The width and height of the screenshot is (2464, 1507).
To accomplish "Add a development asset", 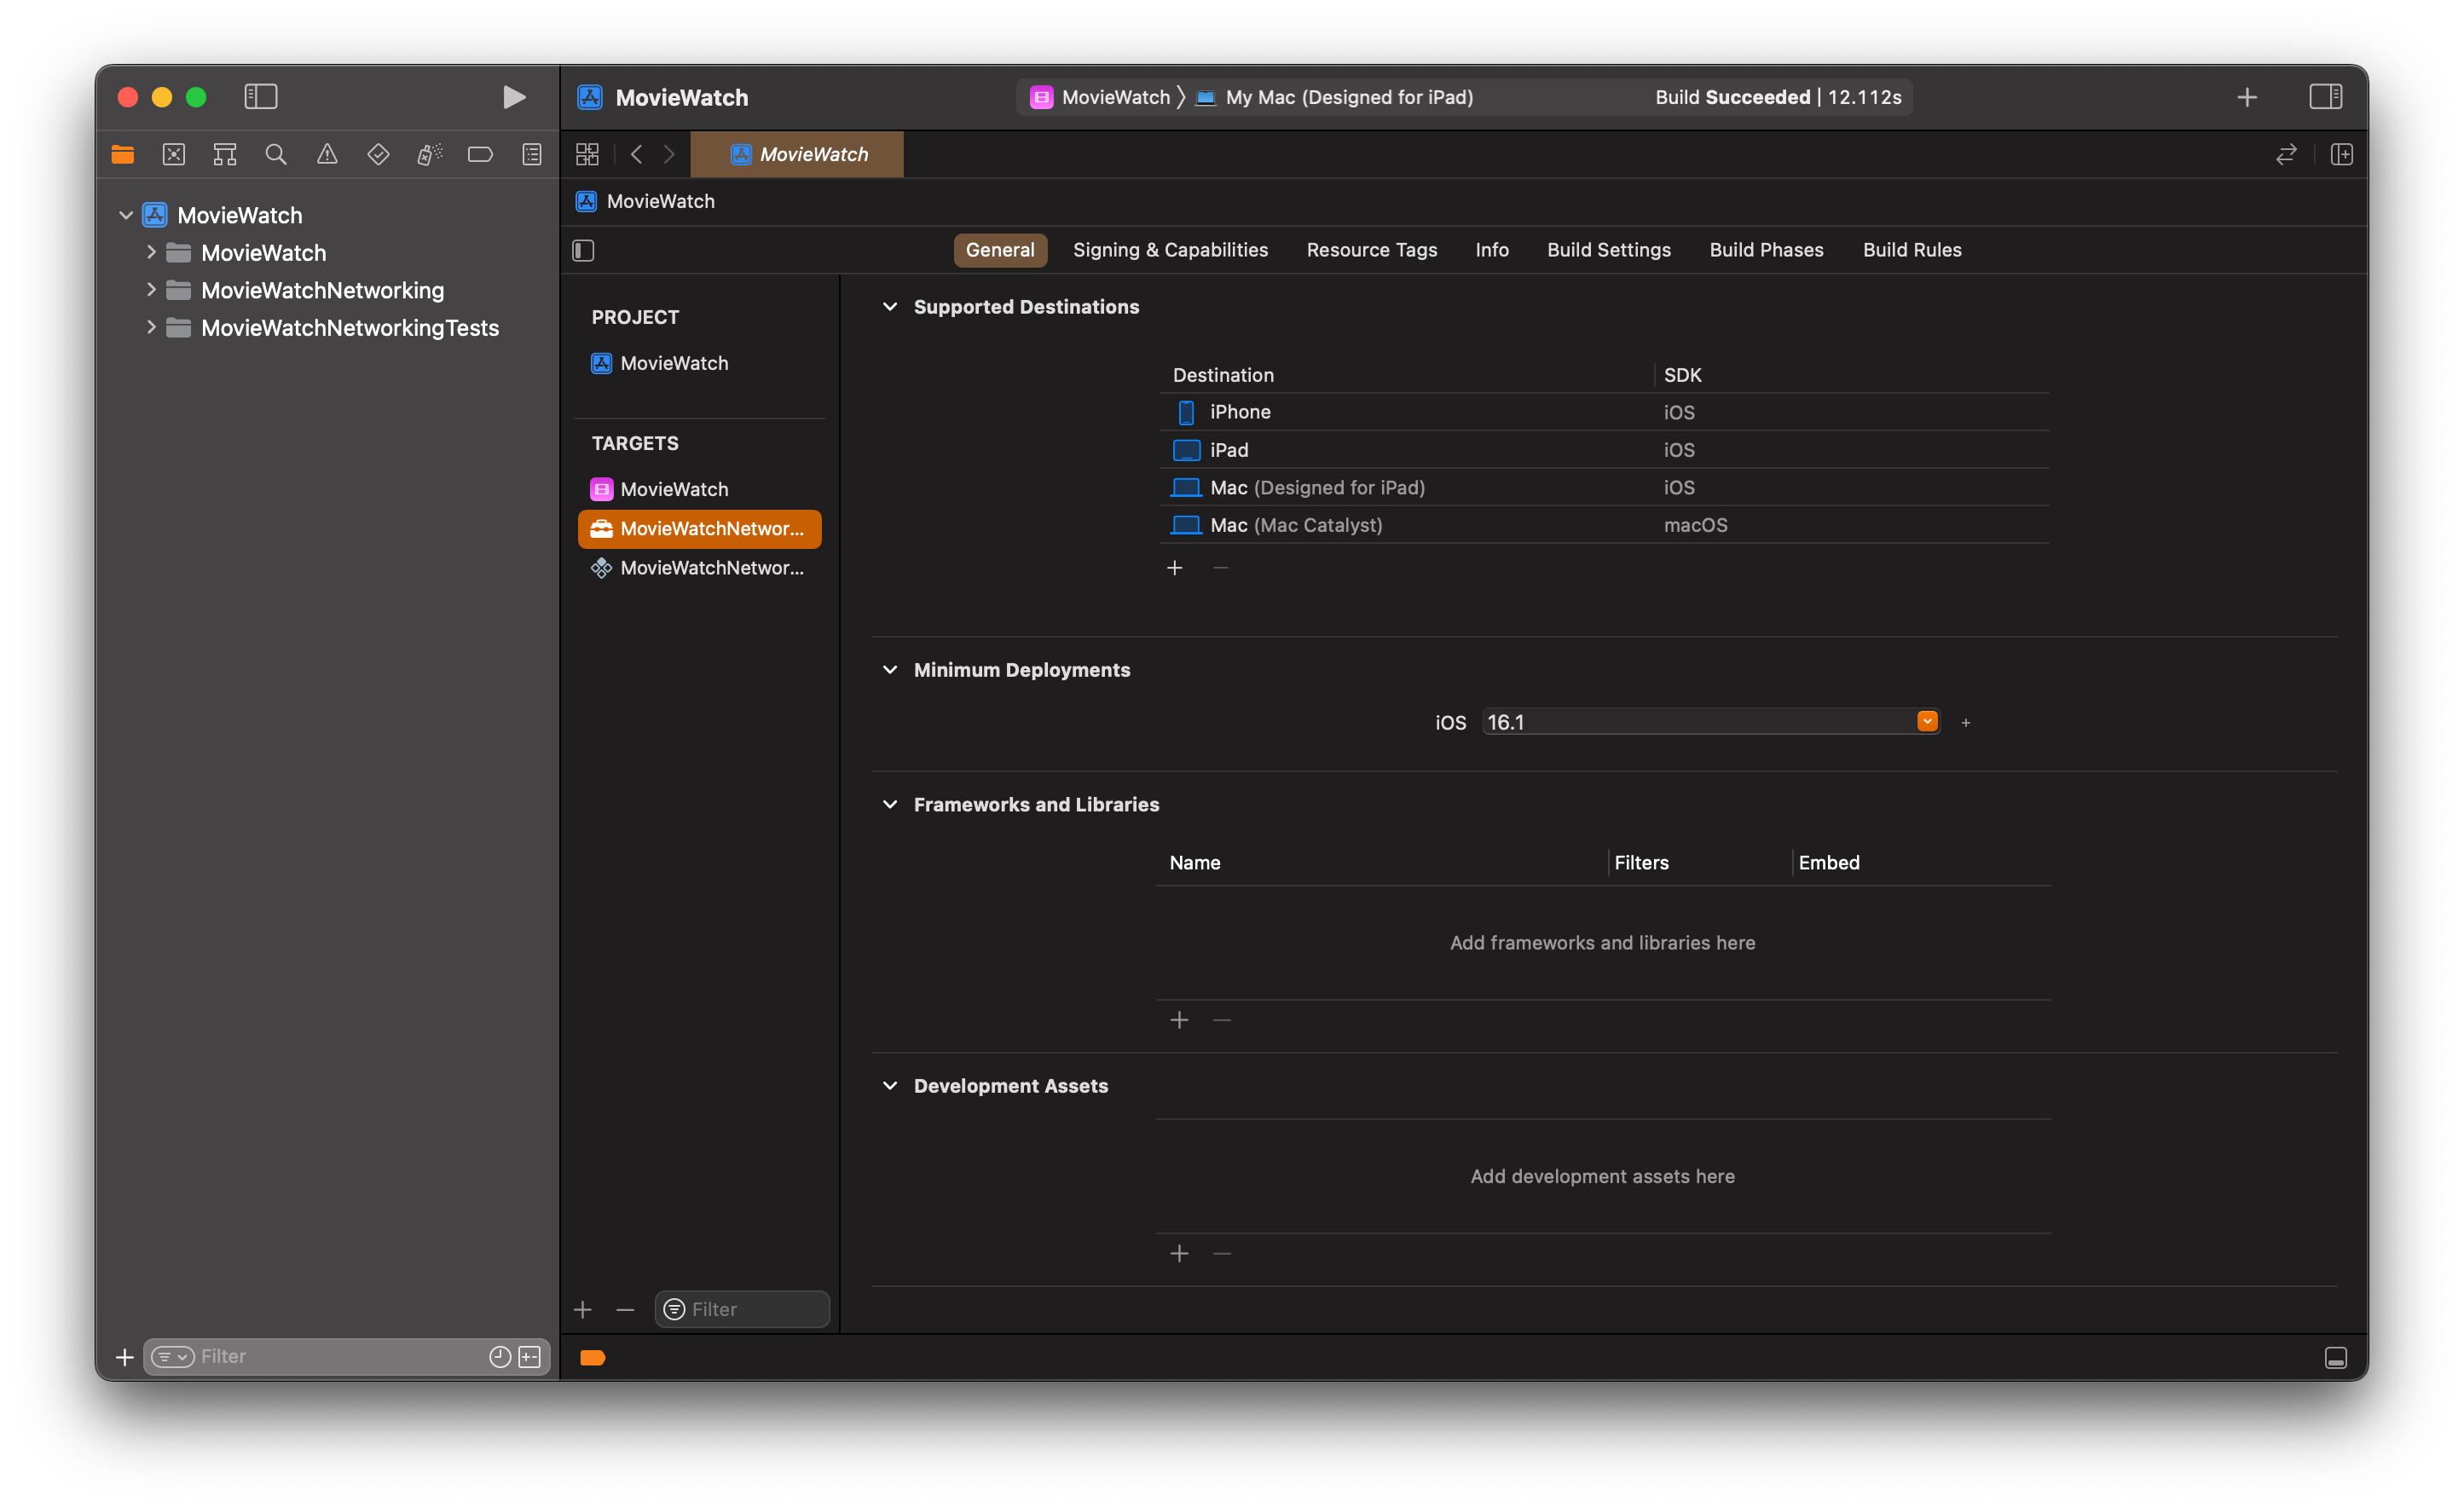I will tap(1179, 1254).
